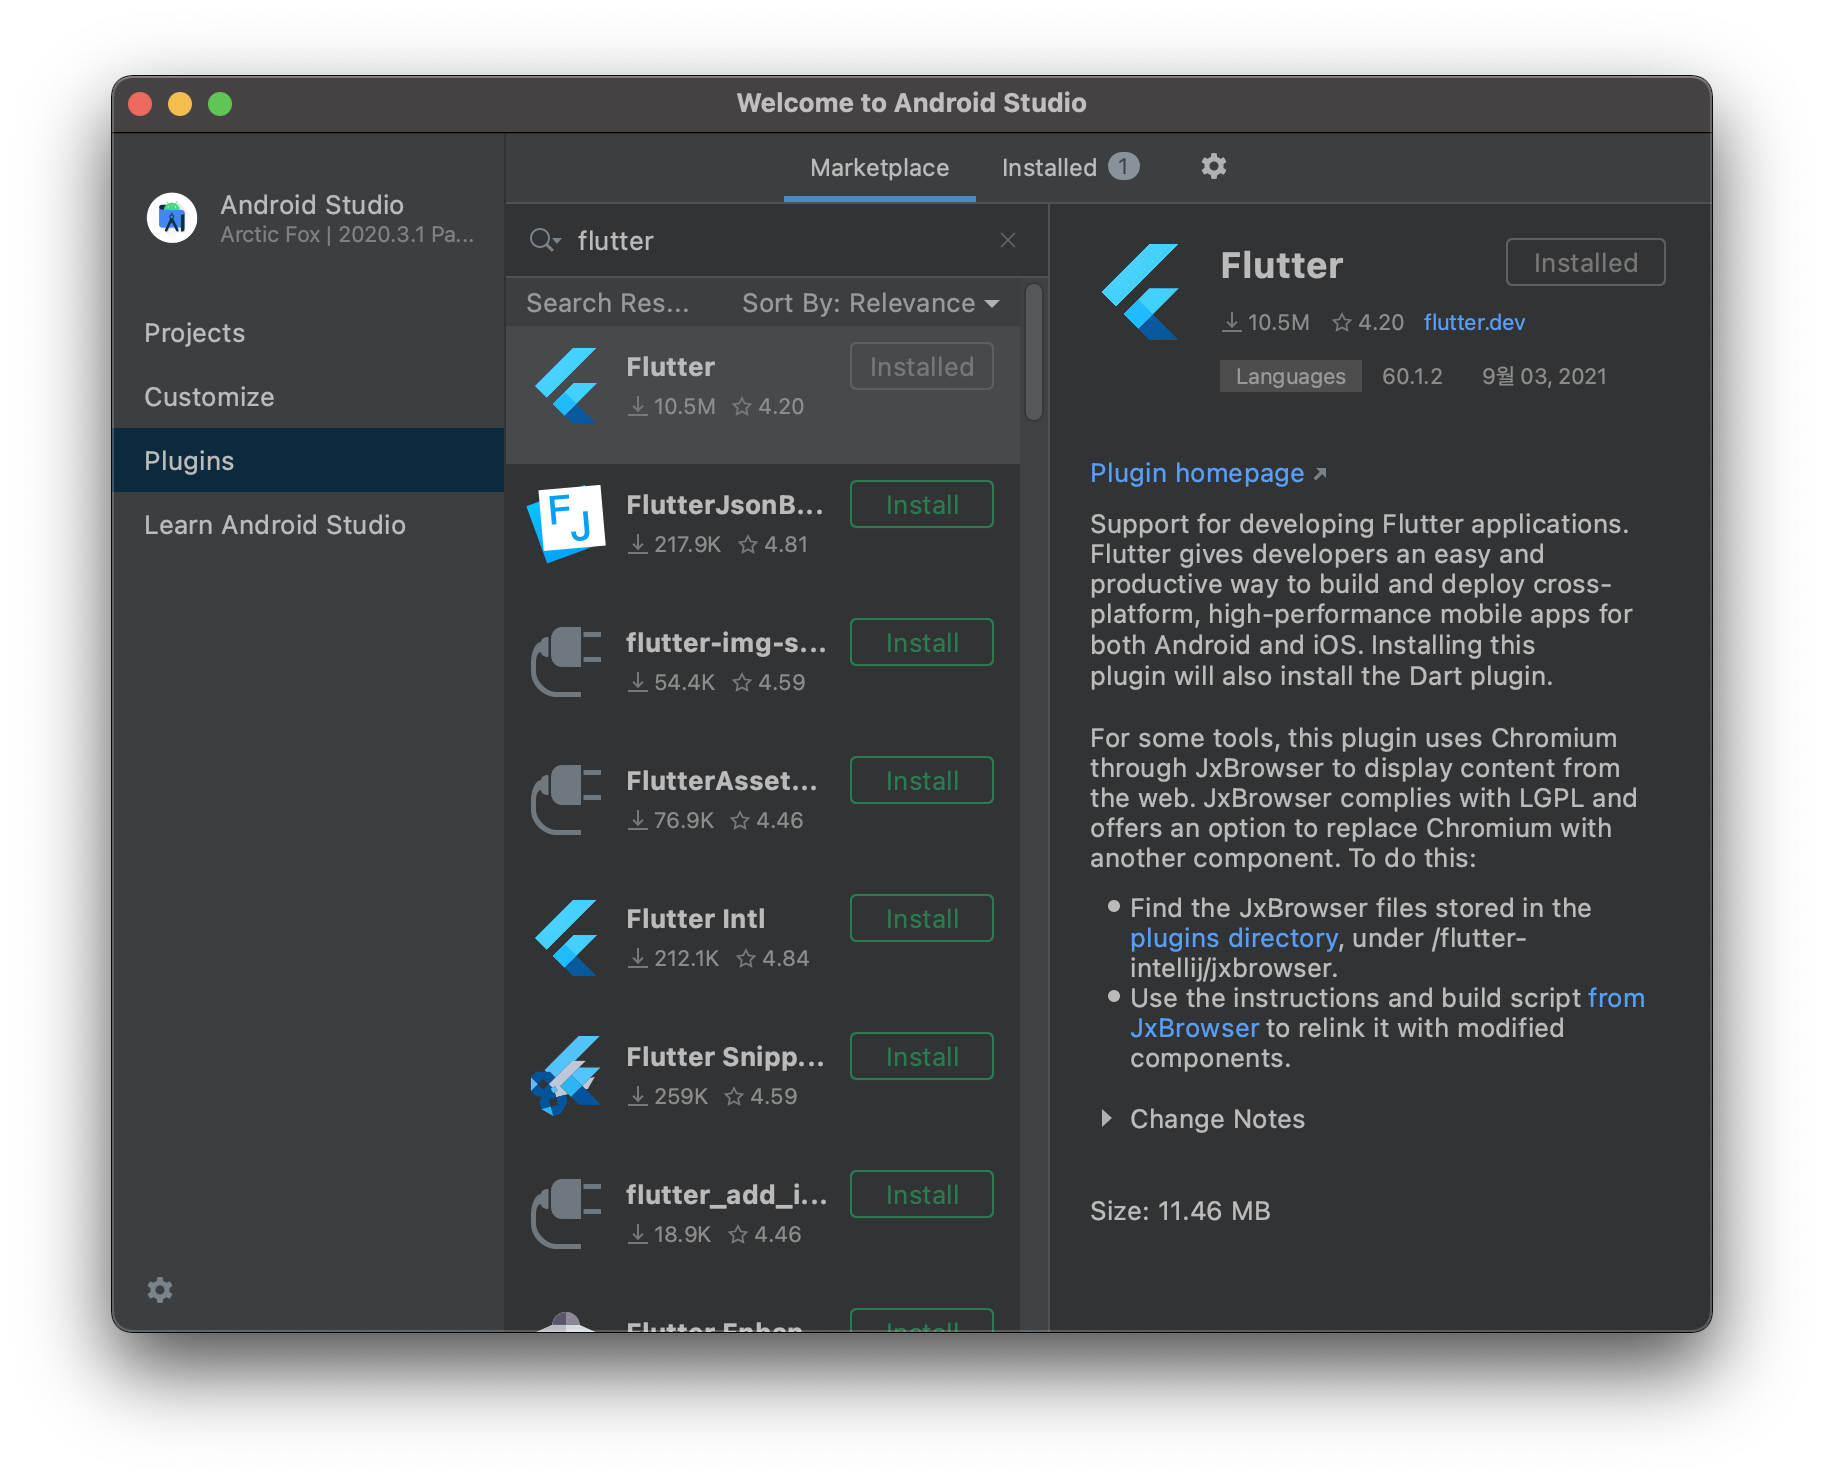Open Projects in sidebar

pos(308,332)
